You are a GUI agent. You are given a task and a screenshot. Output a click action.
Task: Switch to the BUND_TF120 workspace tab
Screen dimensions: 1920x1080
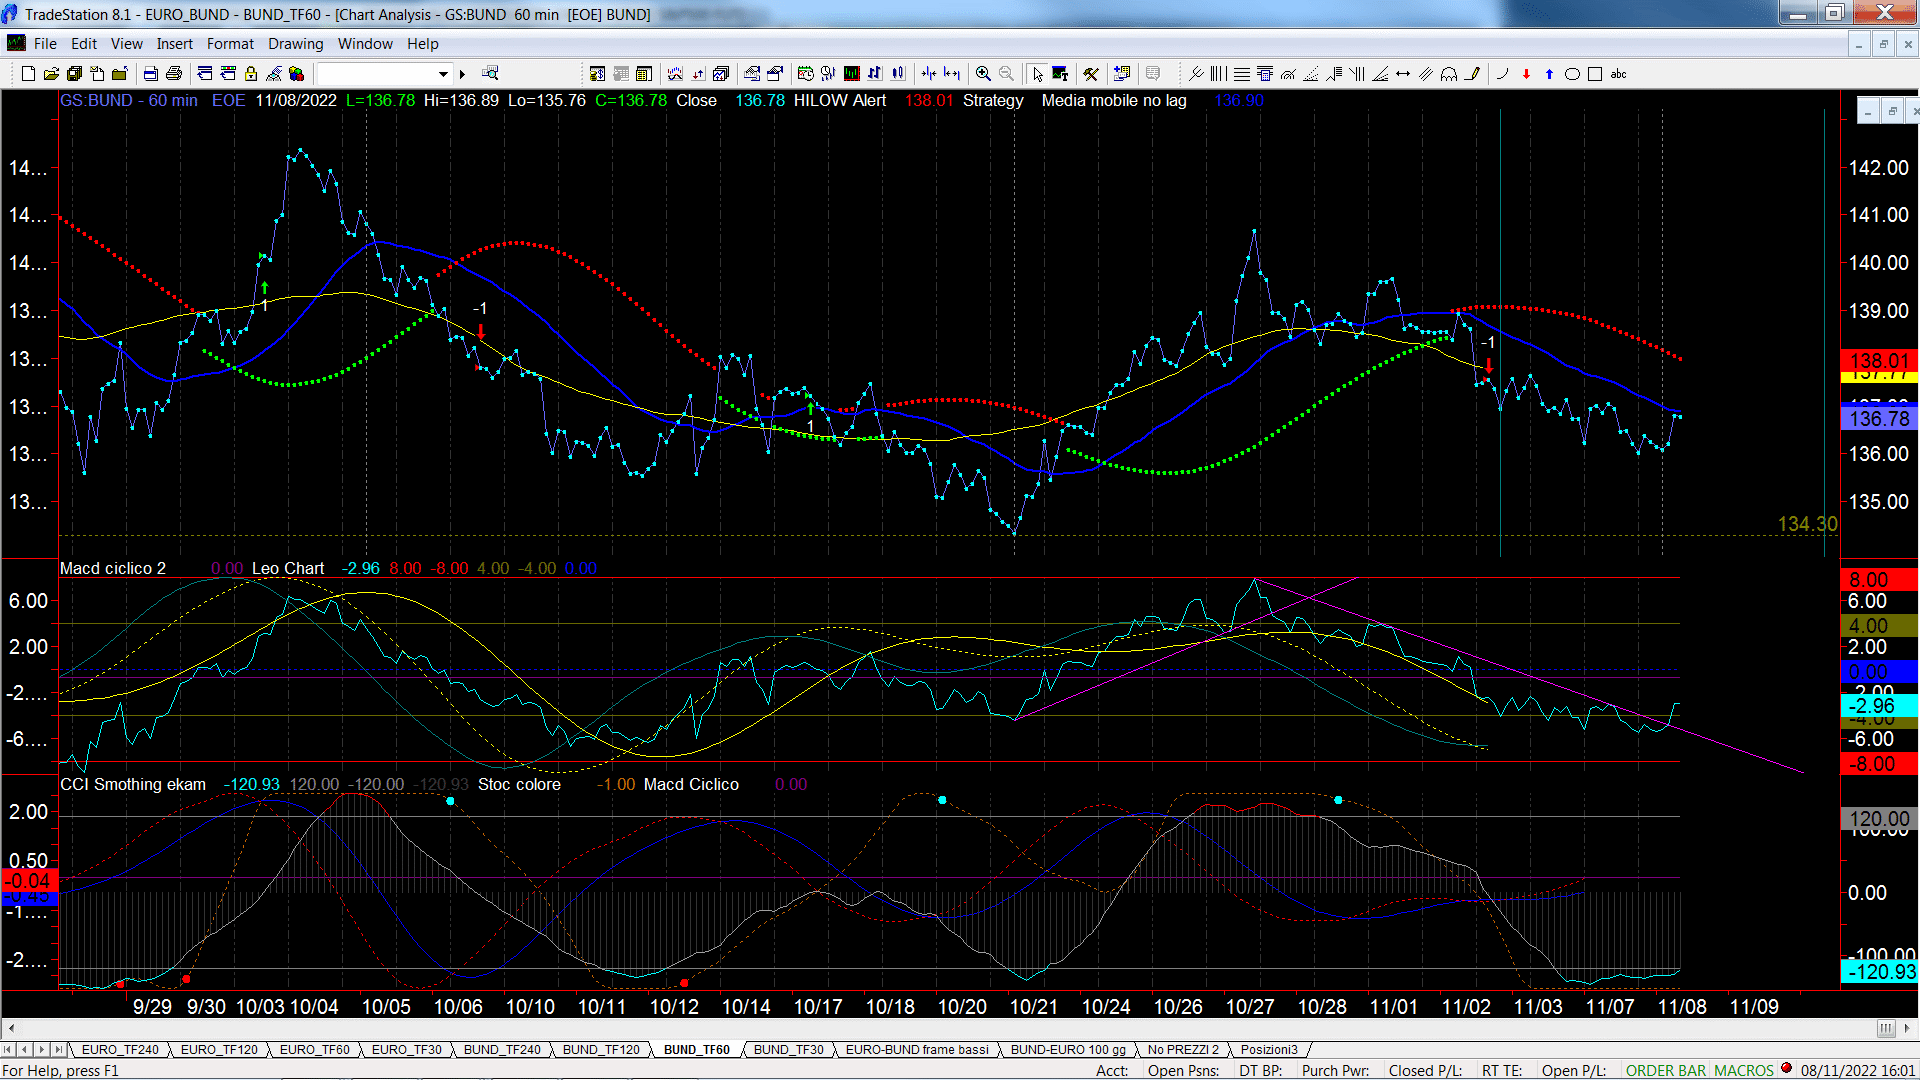[x=601, y=1049]
